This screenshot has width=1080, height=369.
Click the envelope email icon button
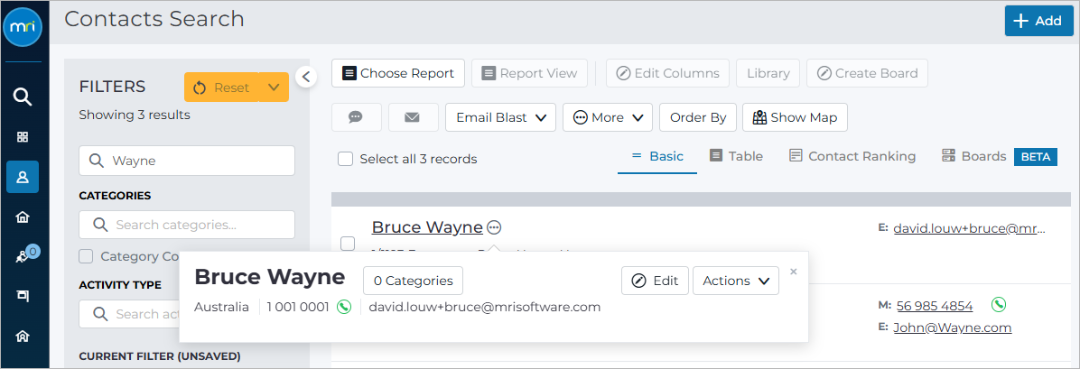tap(413, 118)
